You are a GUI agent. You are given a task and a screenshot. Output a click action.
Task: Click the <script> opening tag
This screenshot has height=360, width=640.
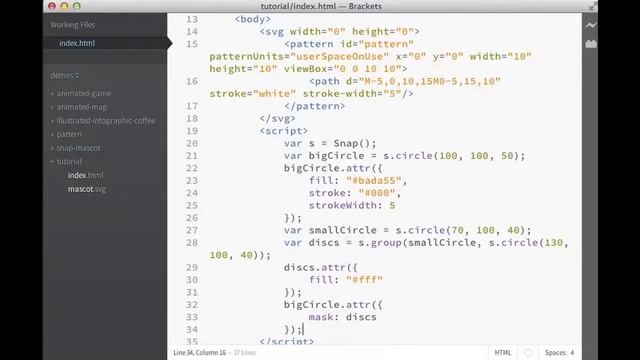(284, 131)
